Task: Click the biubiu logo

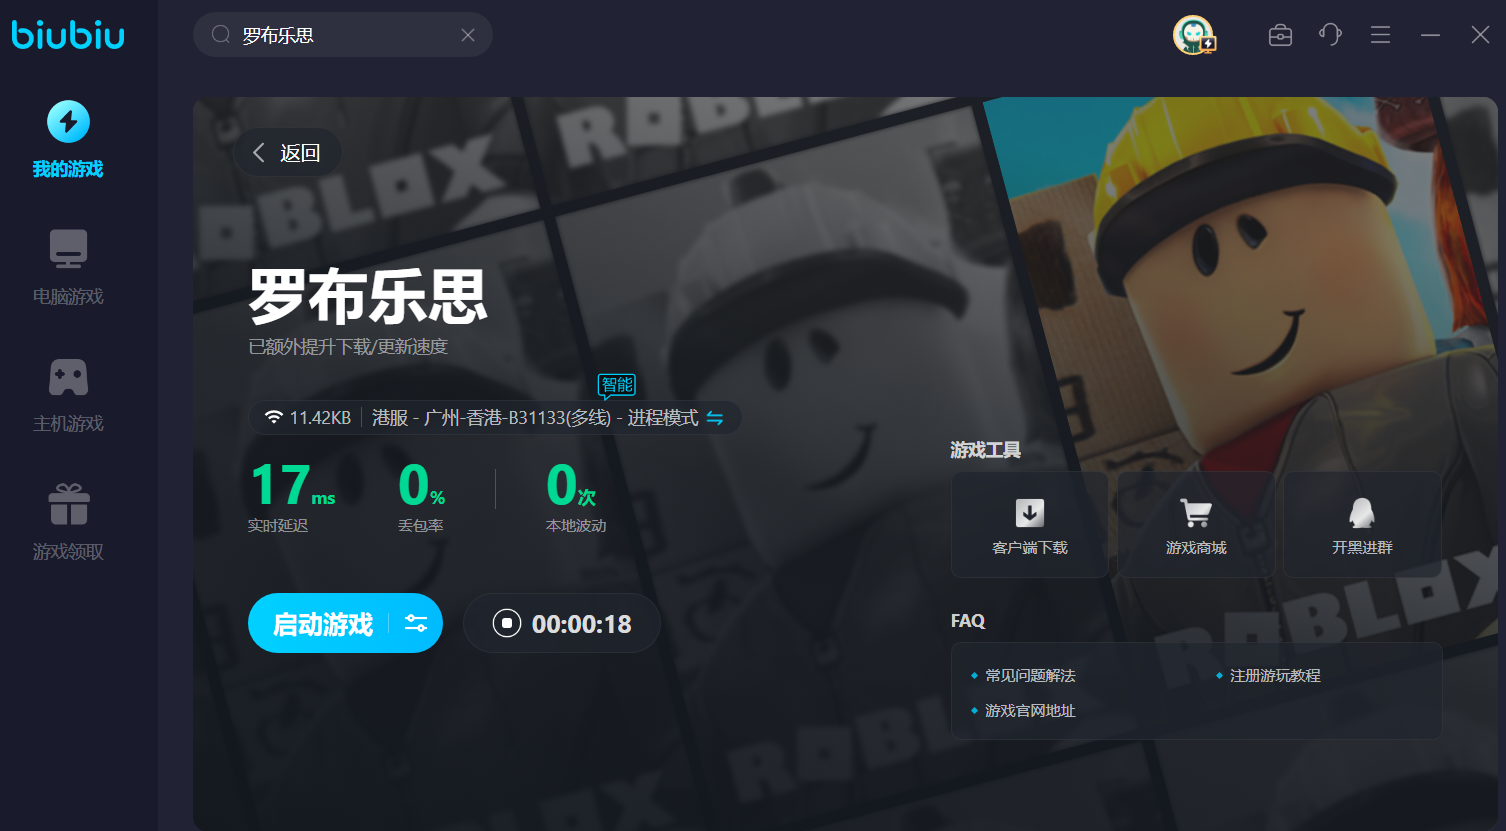Action: (x=68, y=35)
